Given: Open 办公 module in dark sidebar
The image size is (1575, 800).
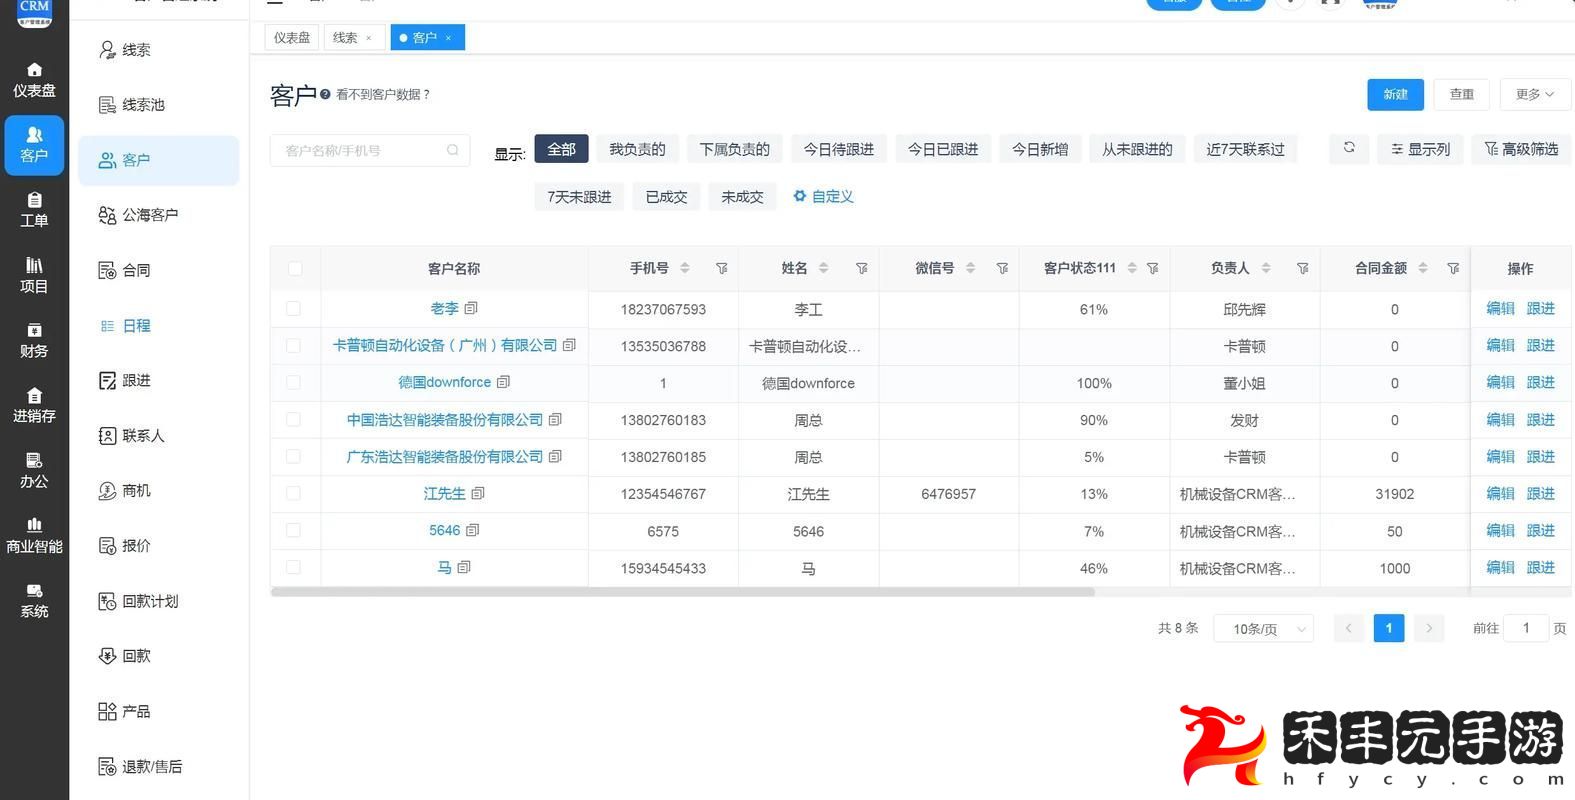Looking at the screenshot, I should (34, 470).
